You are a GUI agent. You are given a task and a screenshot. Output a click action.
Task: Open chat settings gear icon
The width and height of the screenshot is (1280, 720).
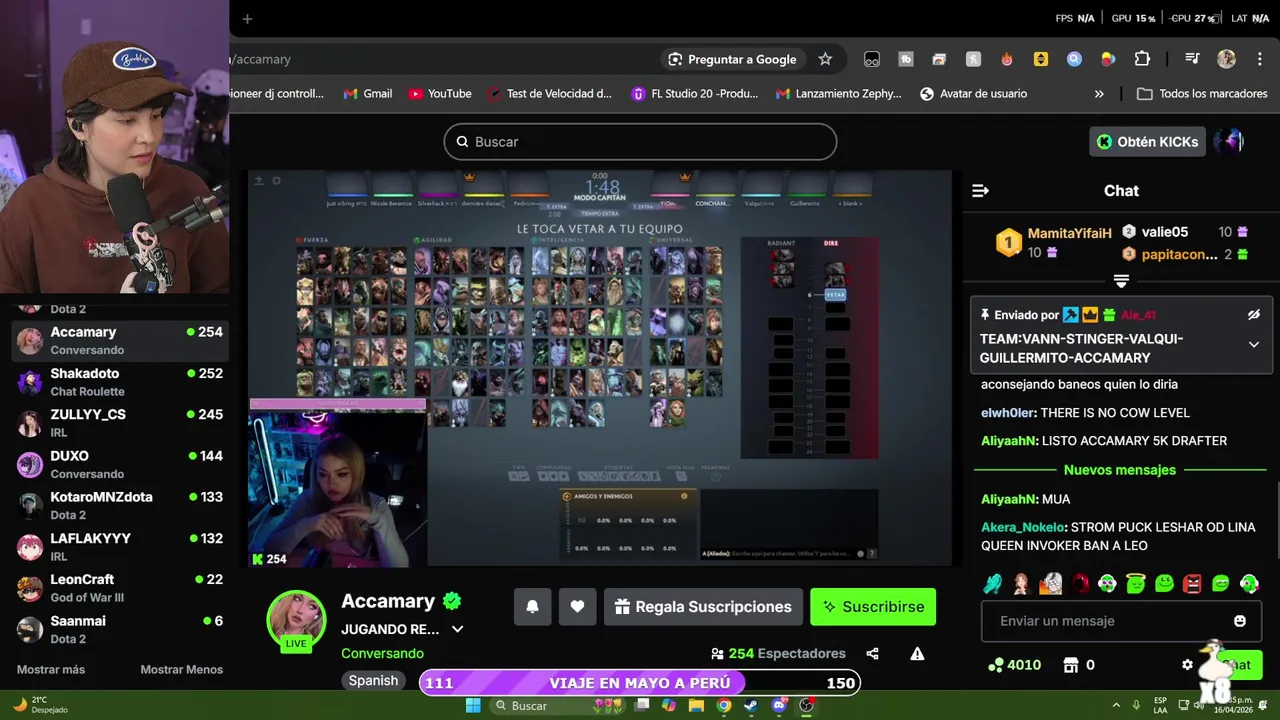click(x=1187, y=665)
